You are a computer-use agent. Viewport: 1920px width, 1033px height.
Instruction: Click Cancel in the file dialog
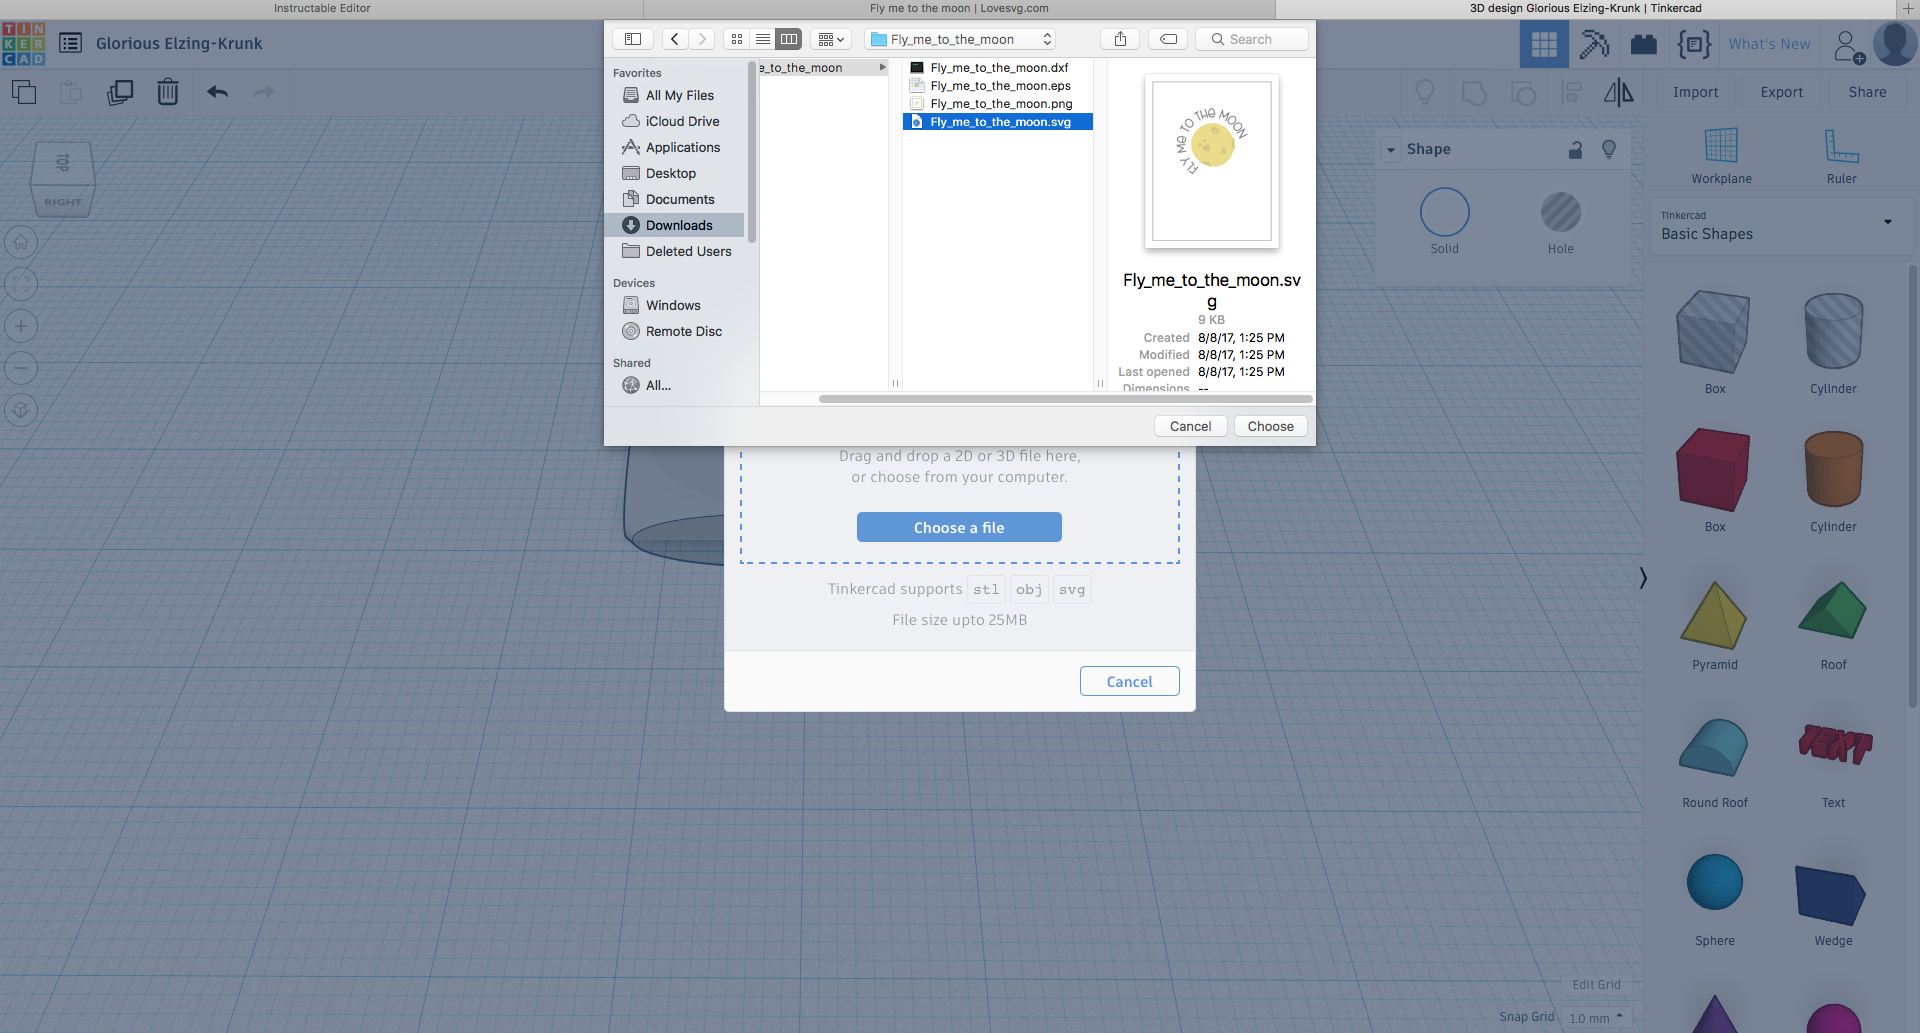pyautogui.click(x=1190, y=426)
